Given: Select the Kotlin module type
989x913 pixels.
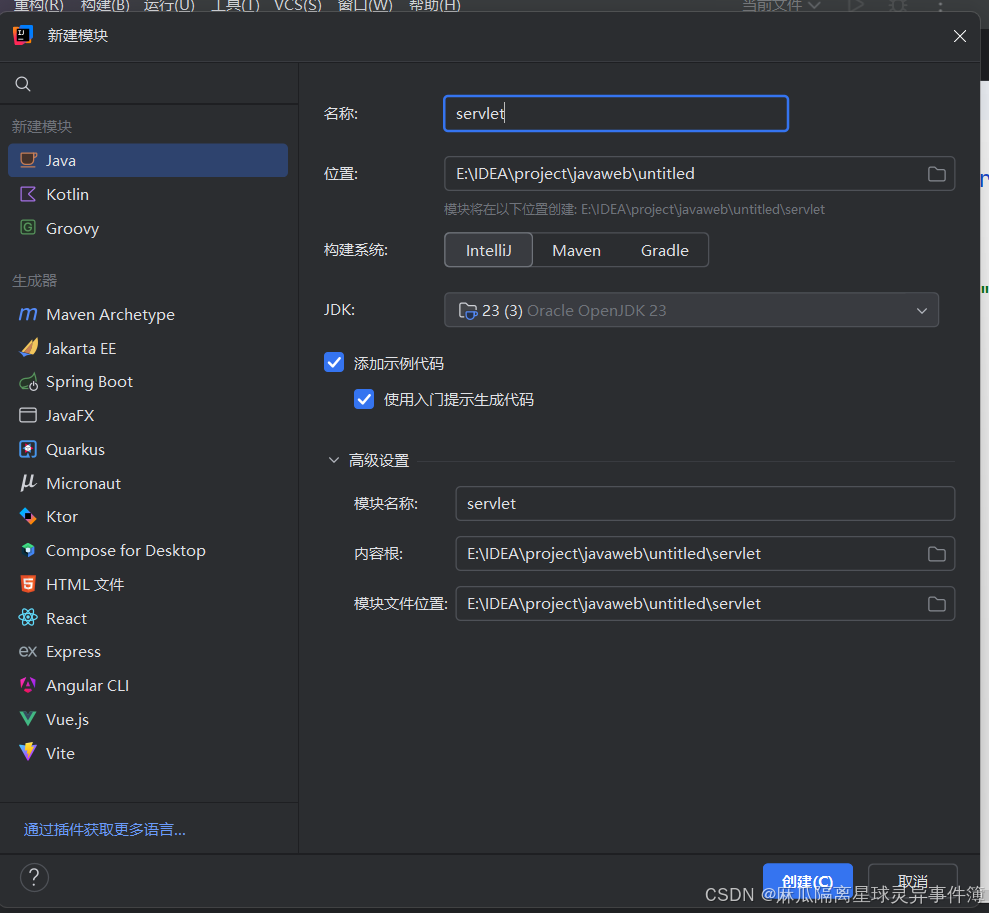Looking at the screenshot, I should point(148,194).
